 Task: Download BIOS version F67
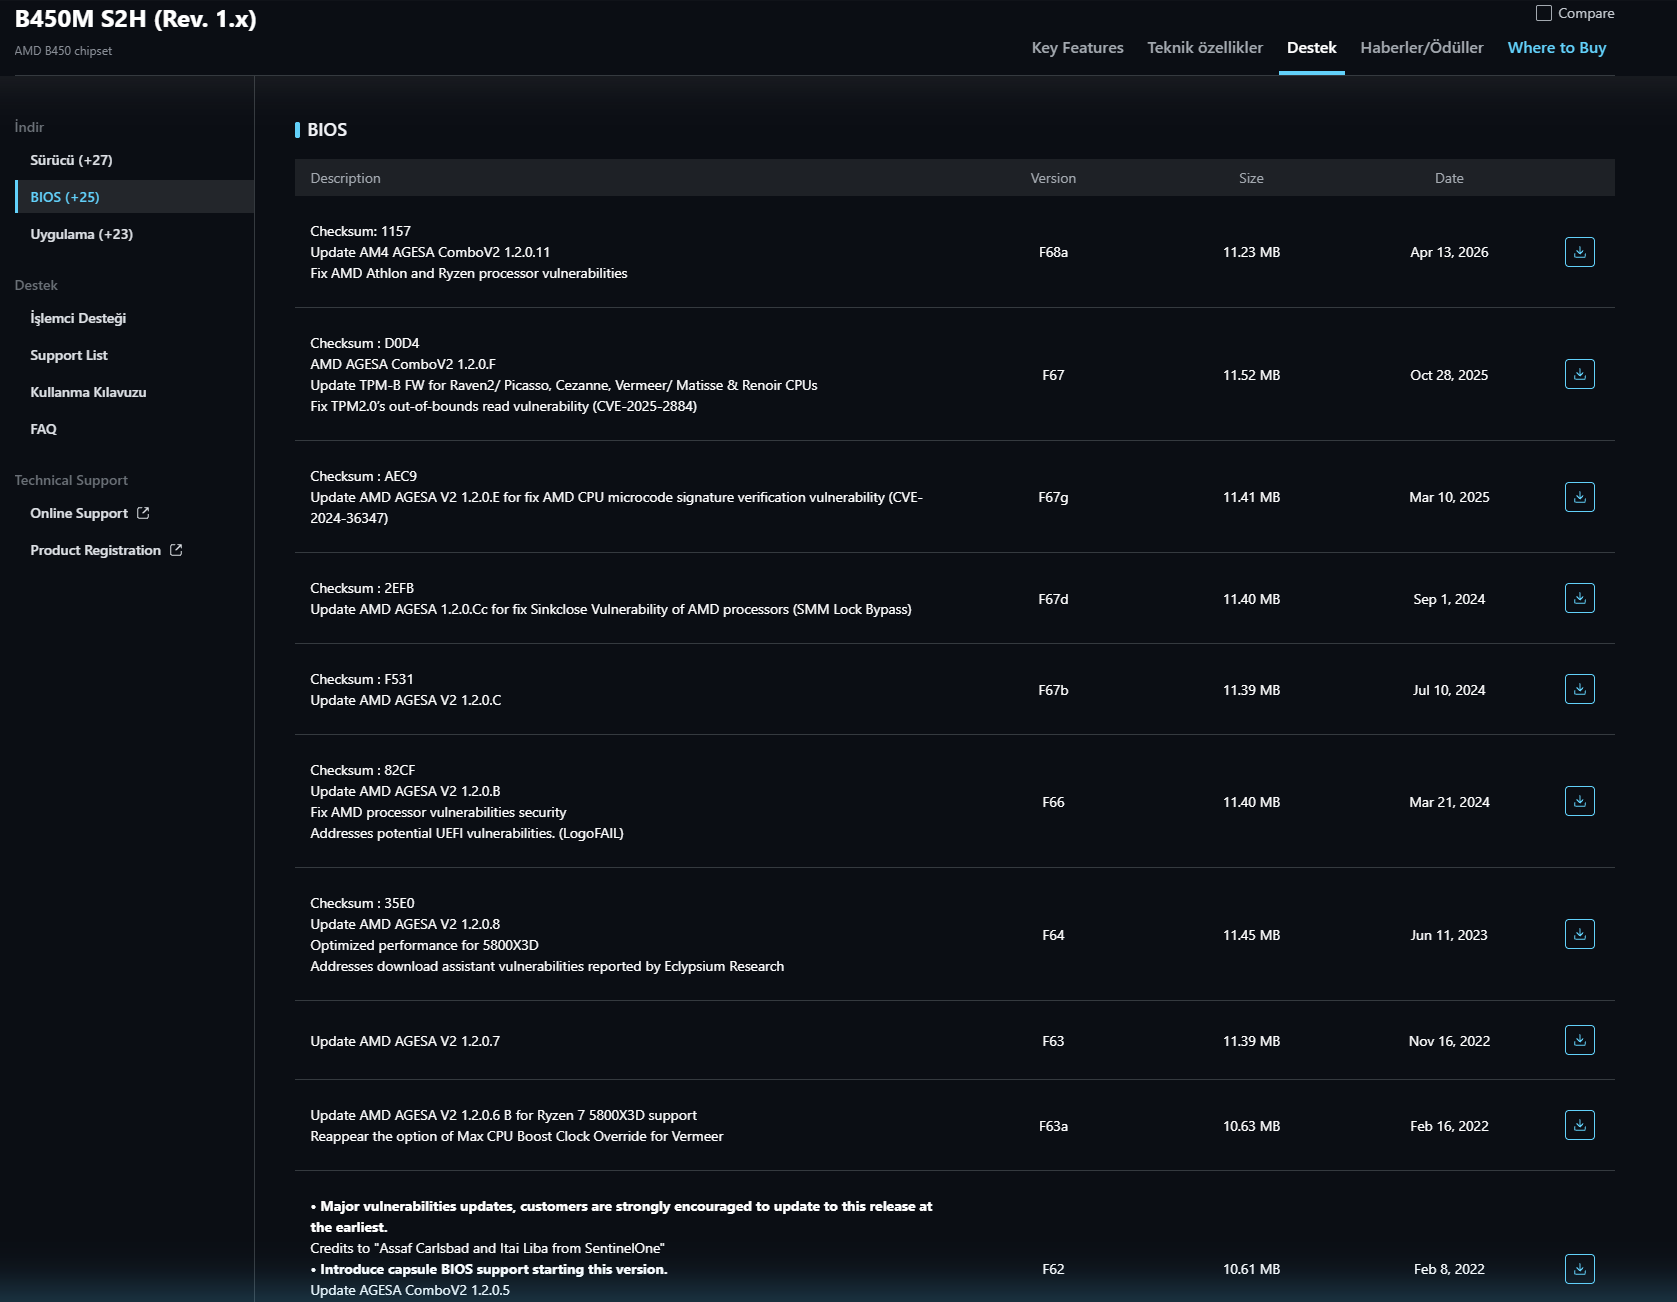pos(1579,374)
